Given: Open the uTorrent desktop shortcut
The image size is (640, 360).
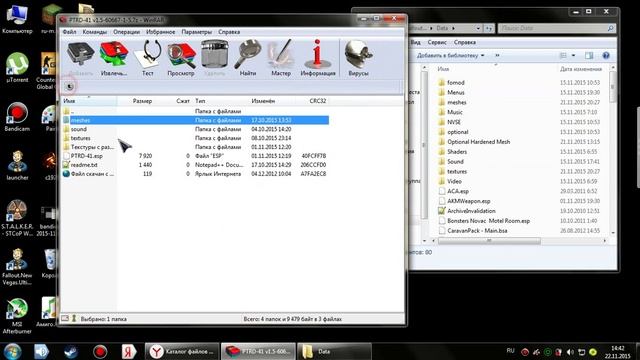Looking at the screenshot, I should (x=17, y=68).
